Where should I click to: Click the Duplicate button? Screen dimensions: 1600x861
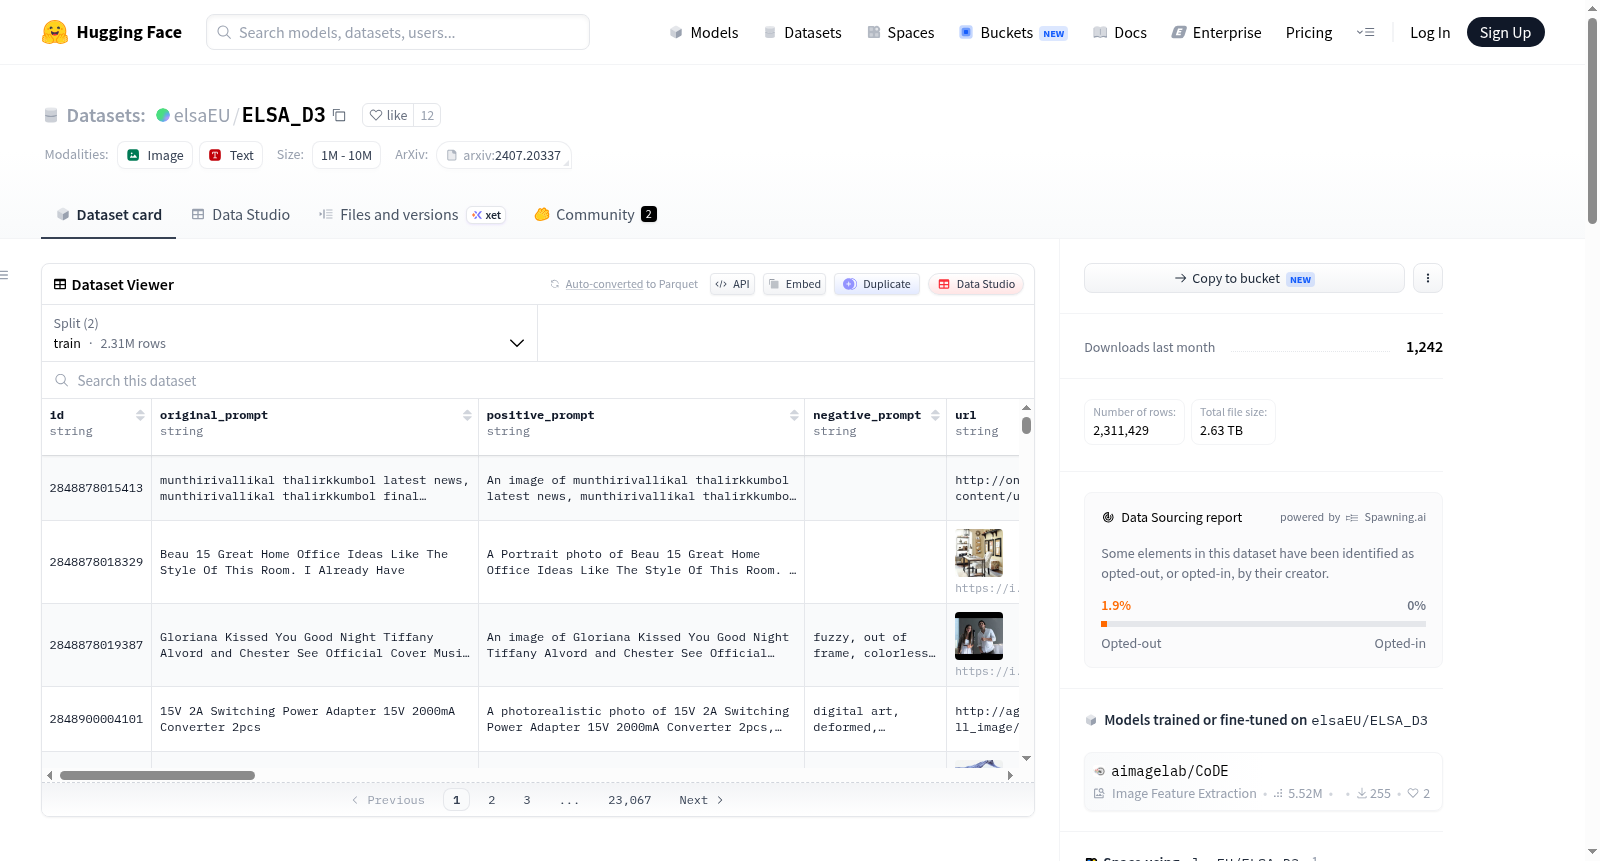pos(877,284)
